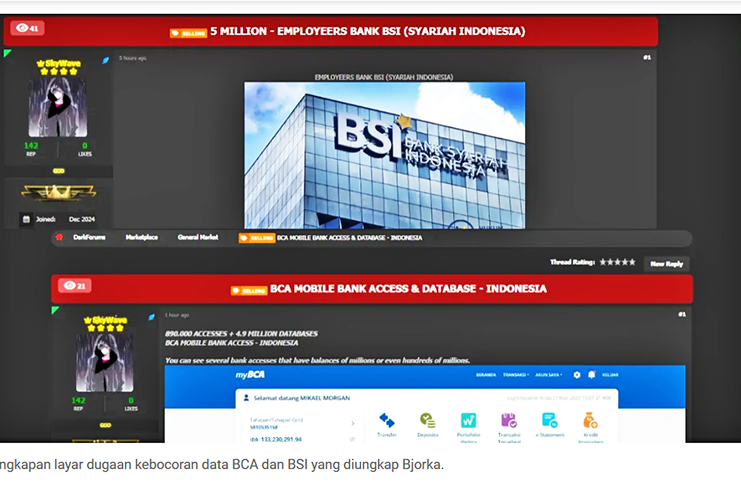This screenshot has width=741, height=485.
Task: Open SkyWave's avatar in the BSI post
Action: click(x=56, y=108)
